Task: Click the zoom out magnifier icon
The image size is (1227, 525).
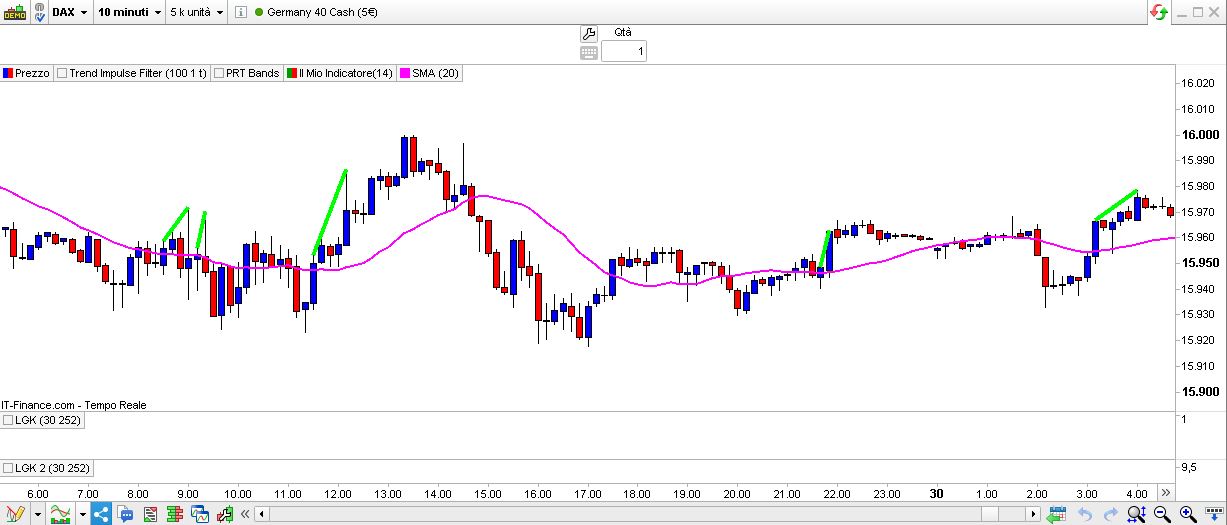Action: [1162, 515]
